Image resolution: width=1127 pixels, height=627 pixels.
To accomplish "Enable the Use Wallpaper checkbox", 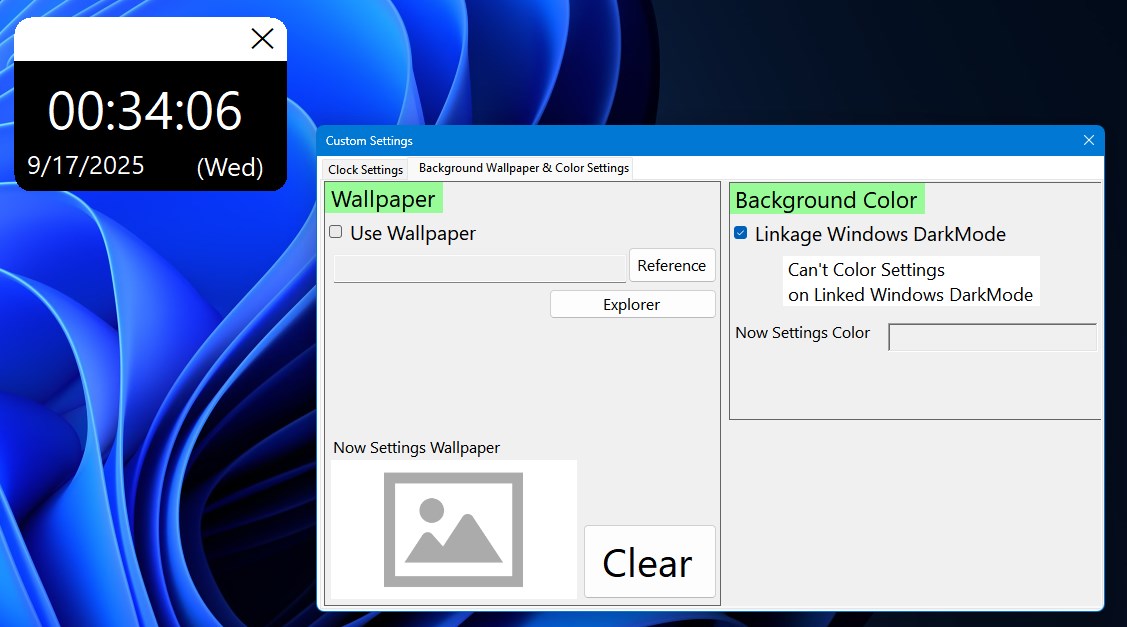I will tap(336, 232).
